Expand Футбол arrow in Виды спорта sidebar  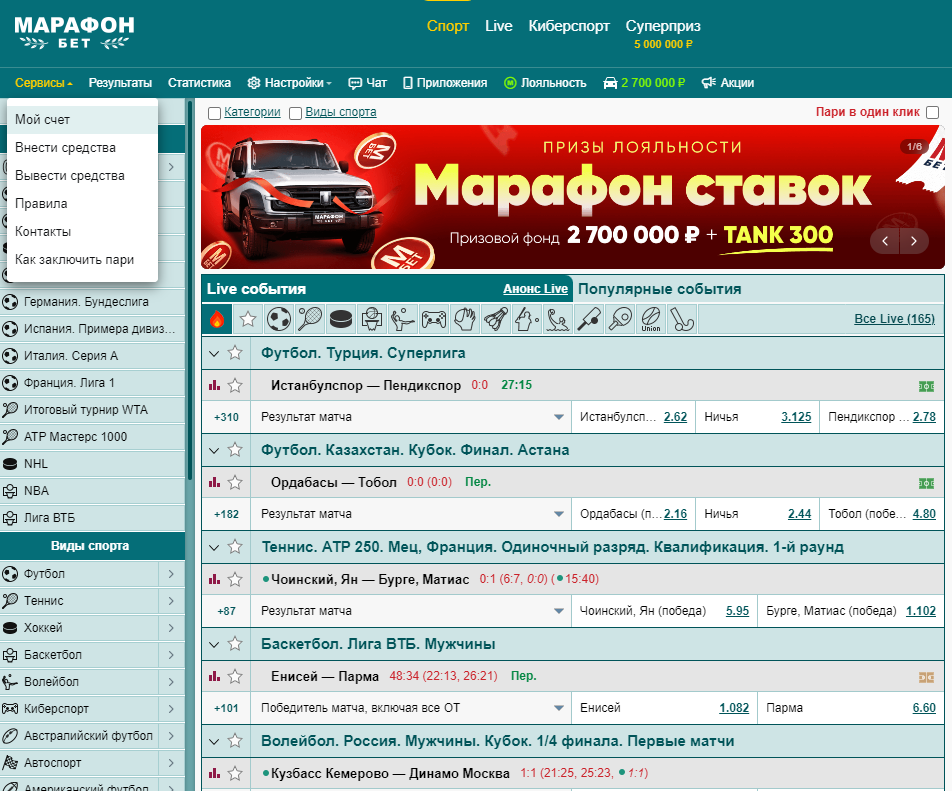click(x=171, y=574)
